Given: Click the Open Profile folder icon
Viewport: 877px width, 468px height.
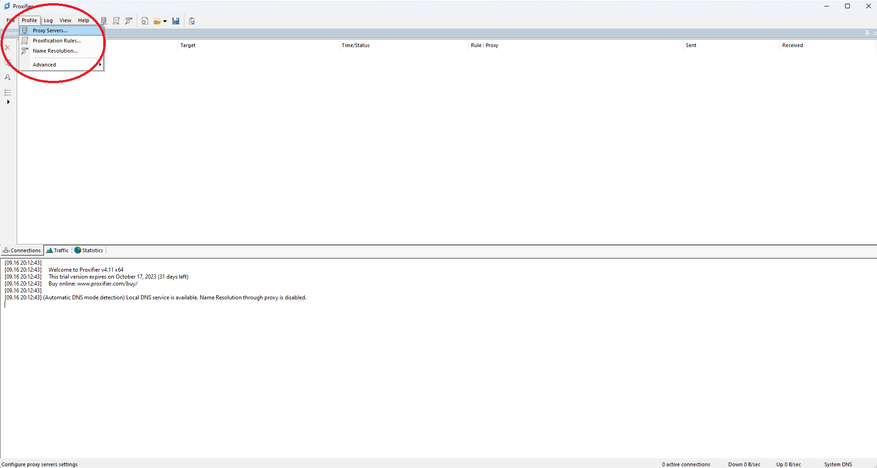Looking at the screenshot, I should click(x=157, y=21).
